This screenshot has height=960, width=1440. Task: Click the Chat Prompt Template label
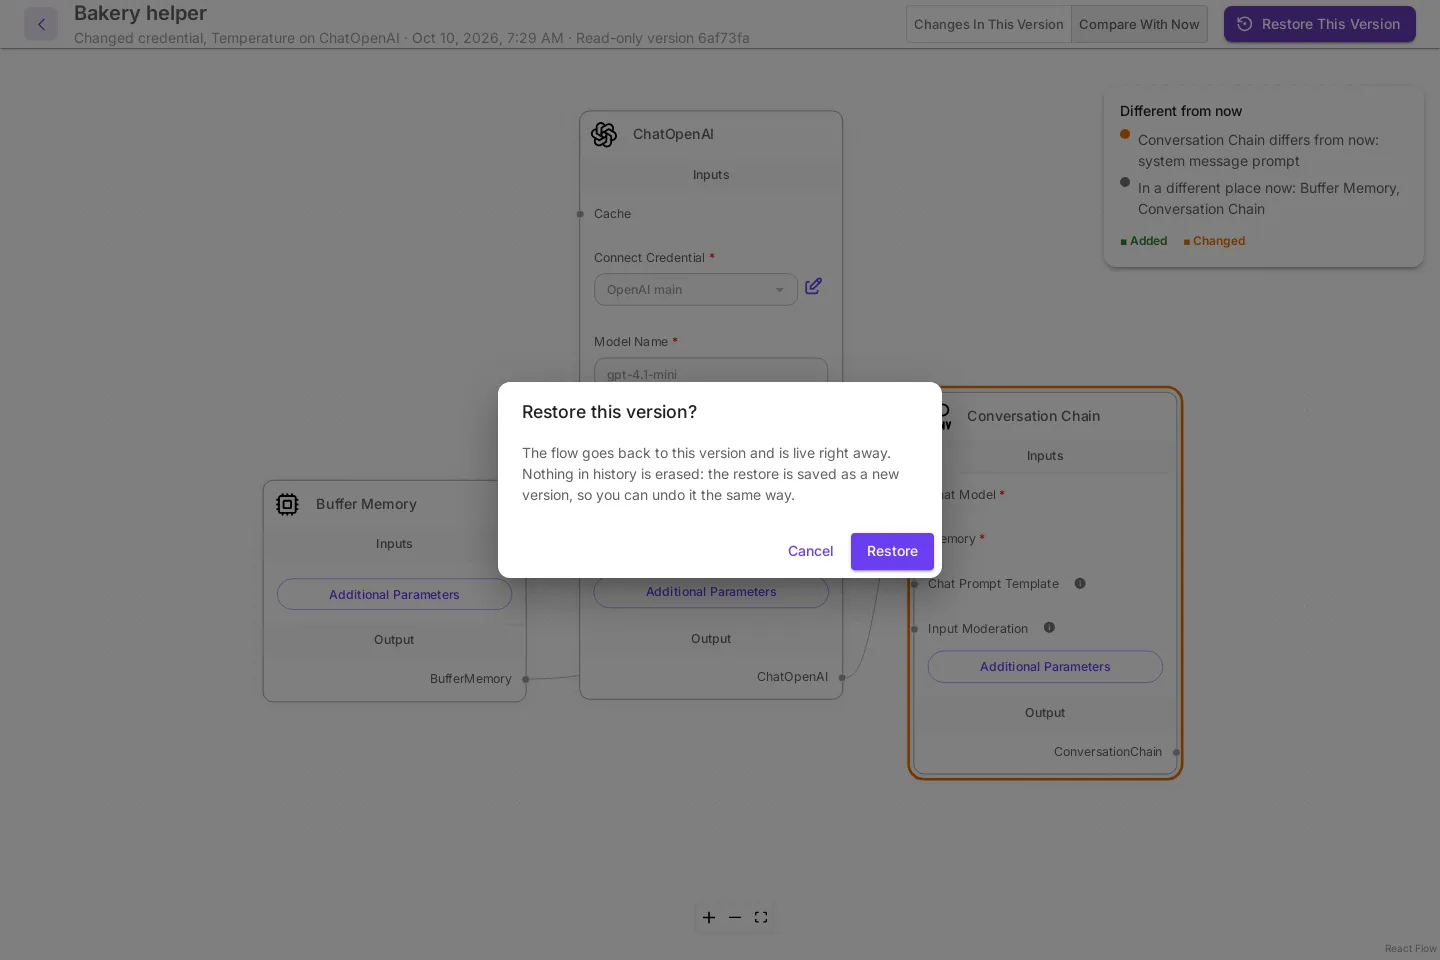993,584
